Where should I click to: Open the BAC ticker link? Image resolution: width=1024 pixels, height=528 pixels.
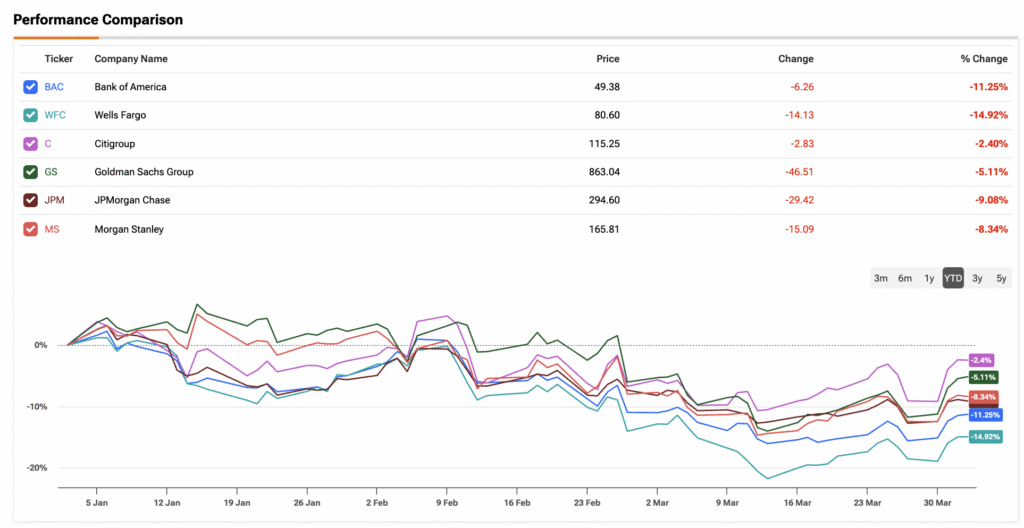coord(54,87)
